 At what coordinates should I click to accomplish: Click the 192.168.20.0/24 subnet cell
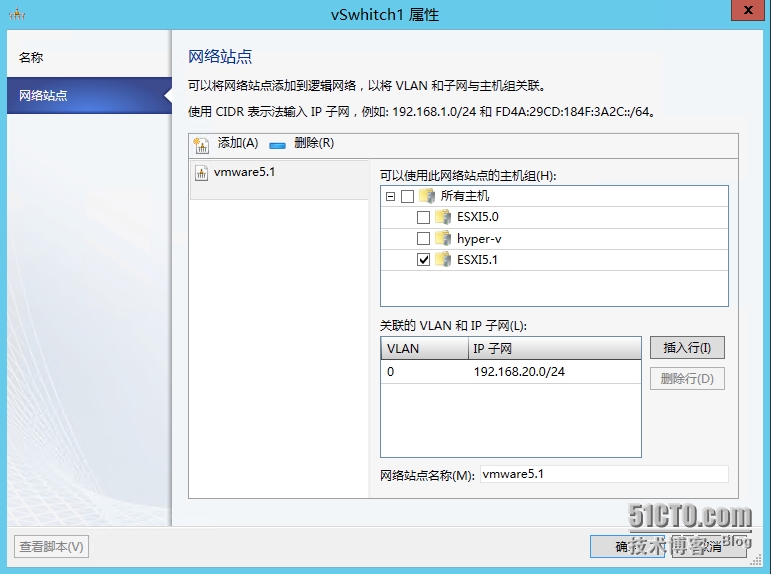coord(554,372)
